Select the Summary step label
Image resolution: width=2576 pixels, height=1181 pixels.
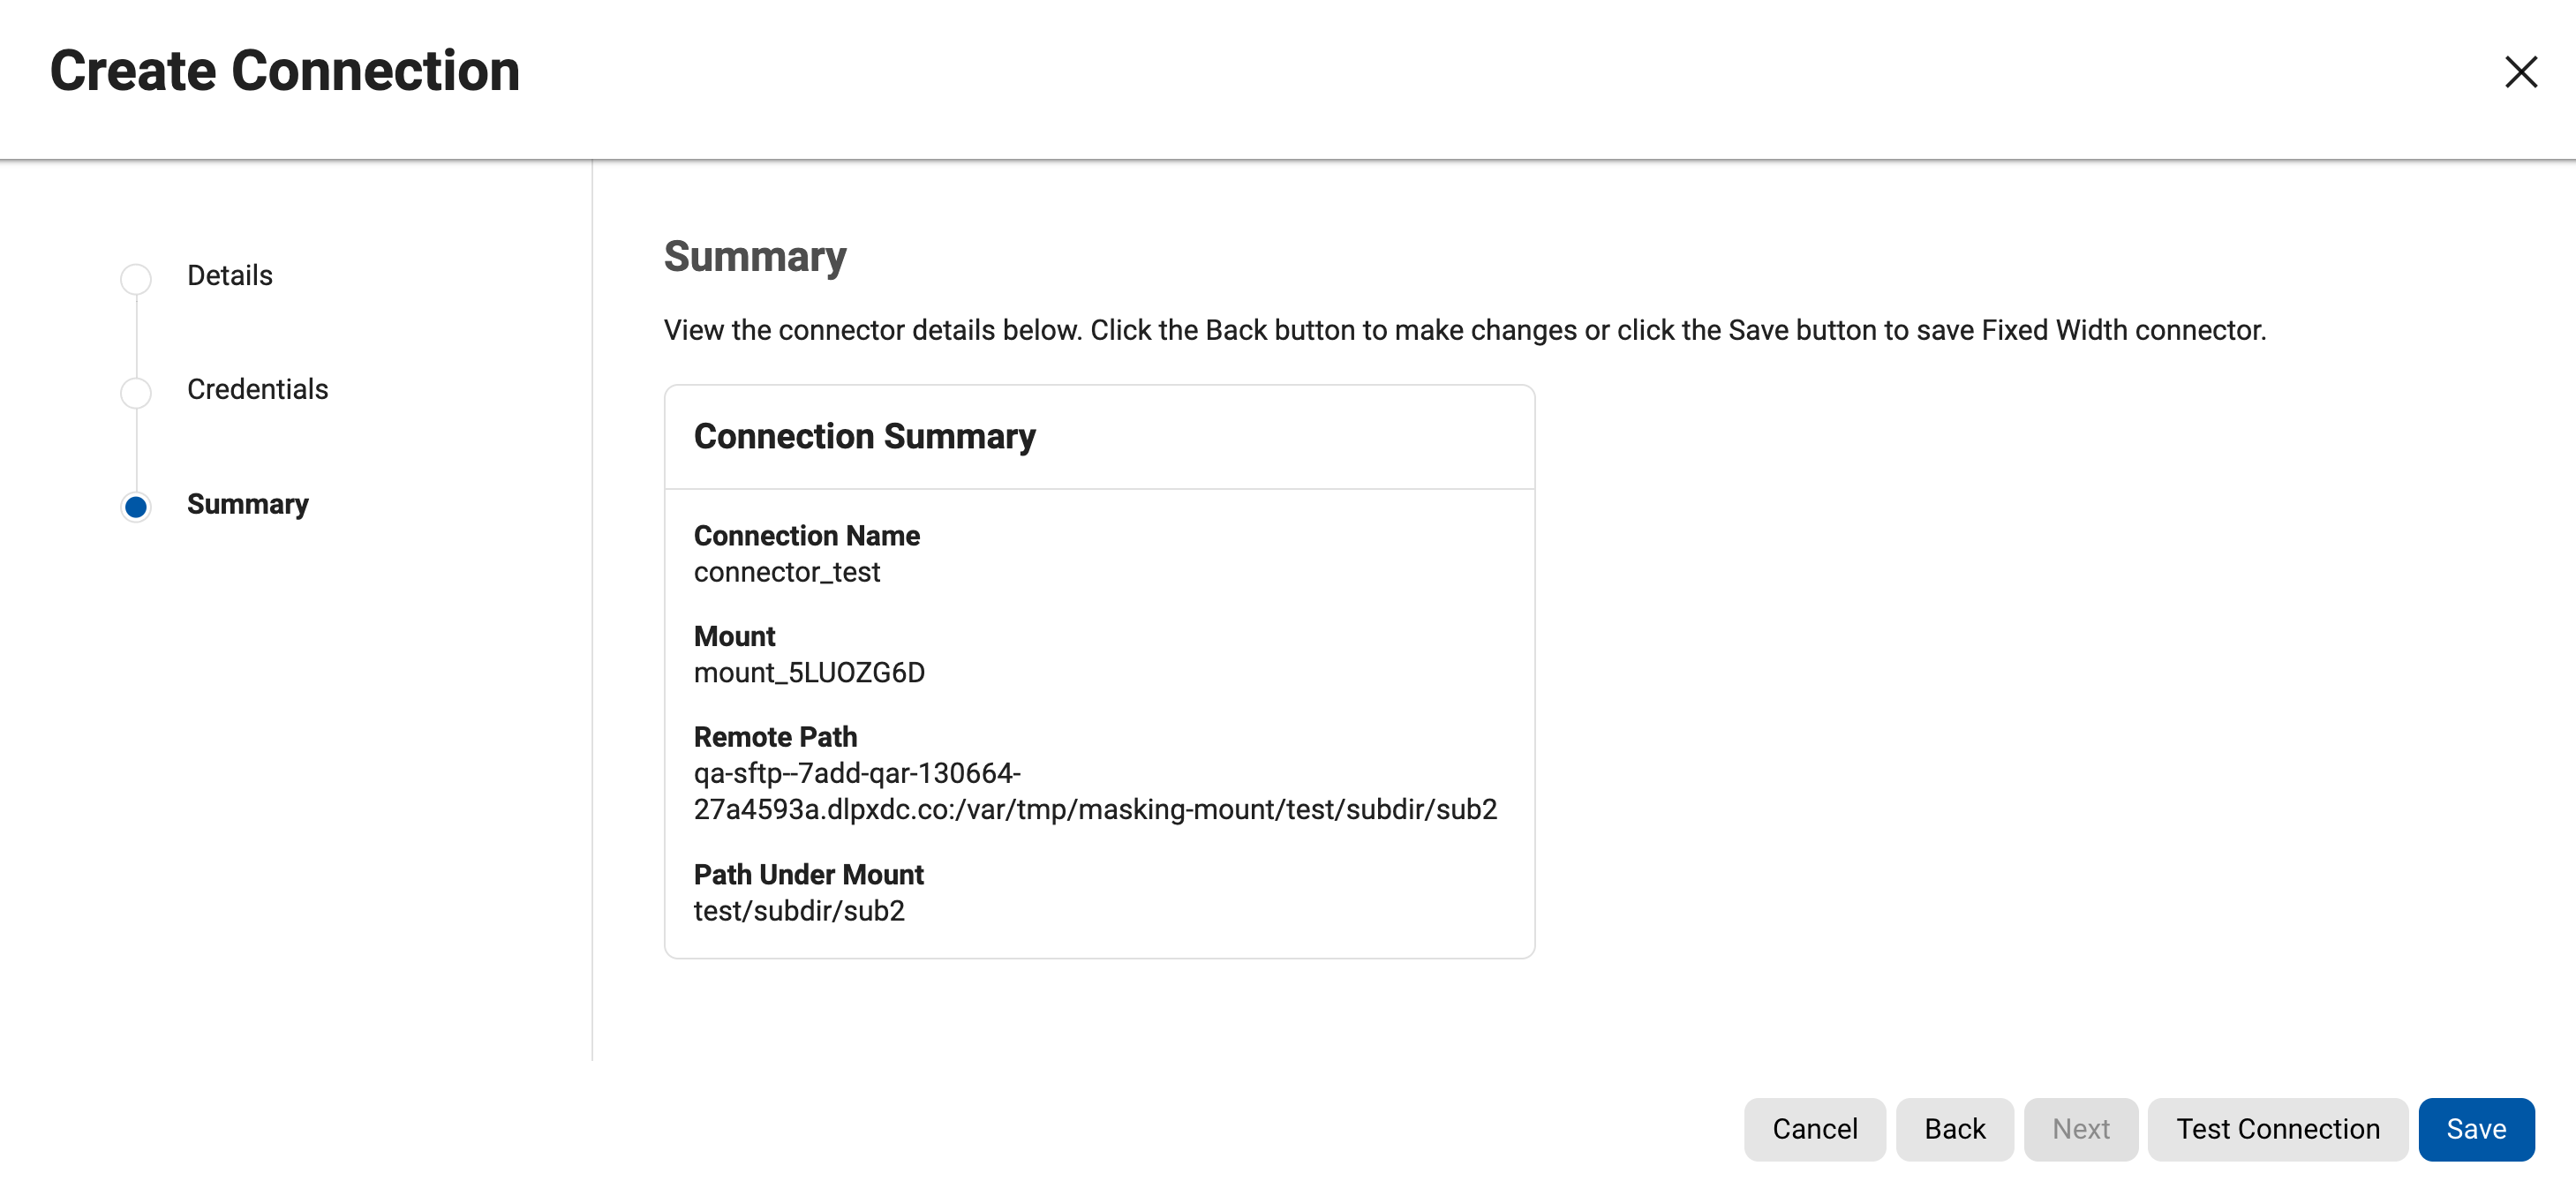tap(247, 504)
